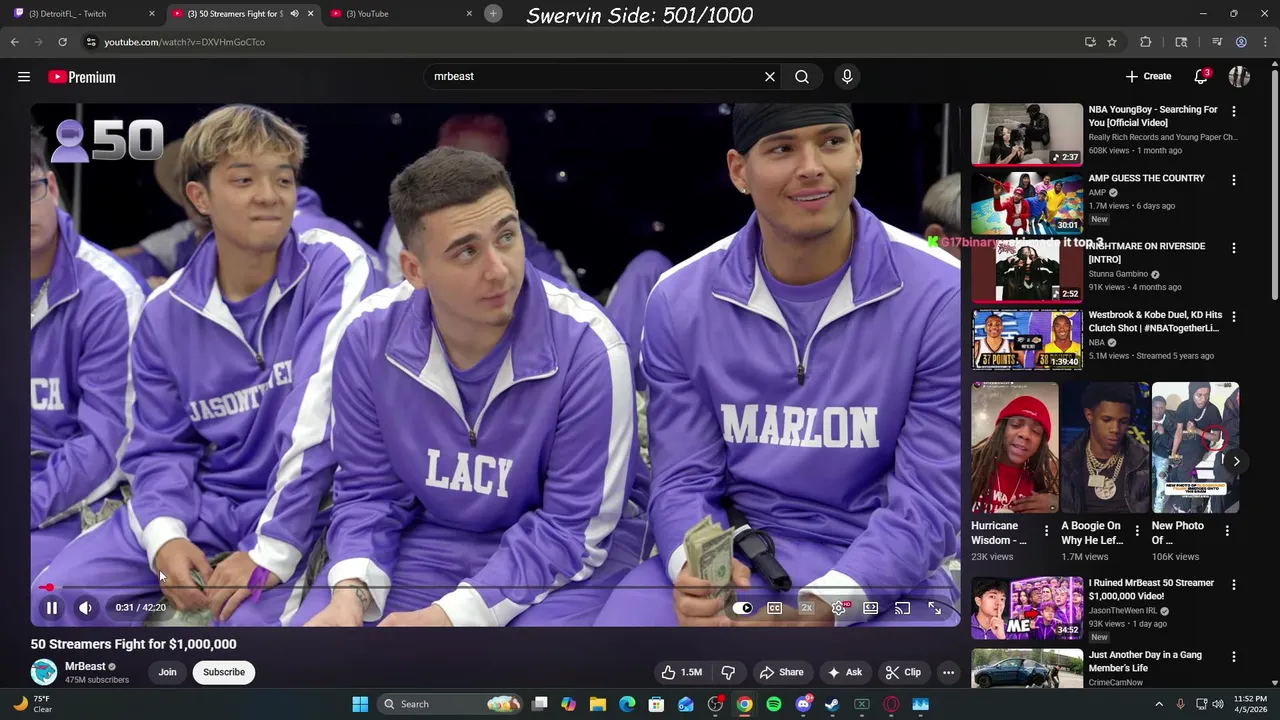This screenshot has height=720, width=1280.
Task: Show next Shorts with the arrow
Action: pyautogui.click(x=1236, y=461)
